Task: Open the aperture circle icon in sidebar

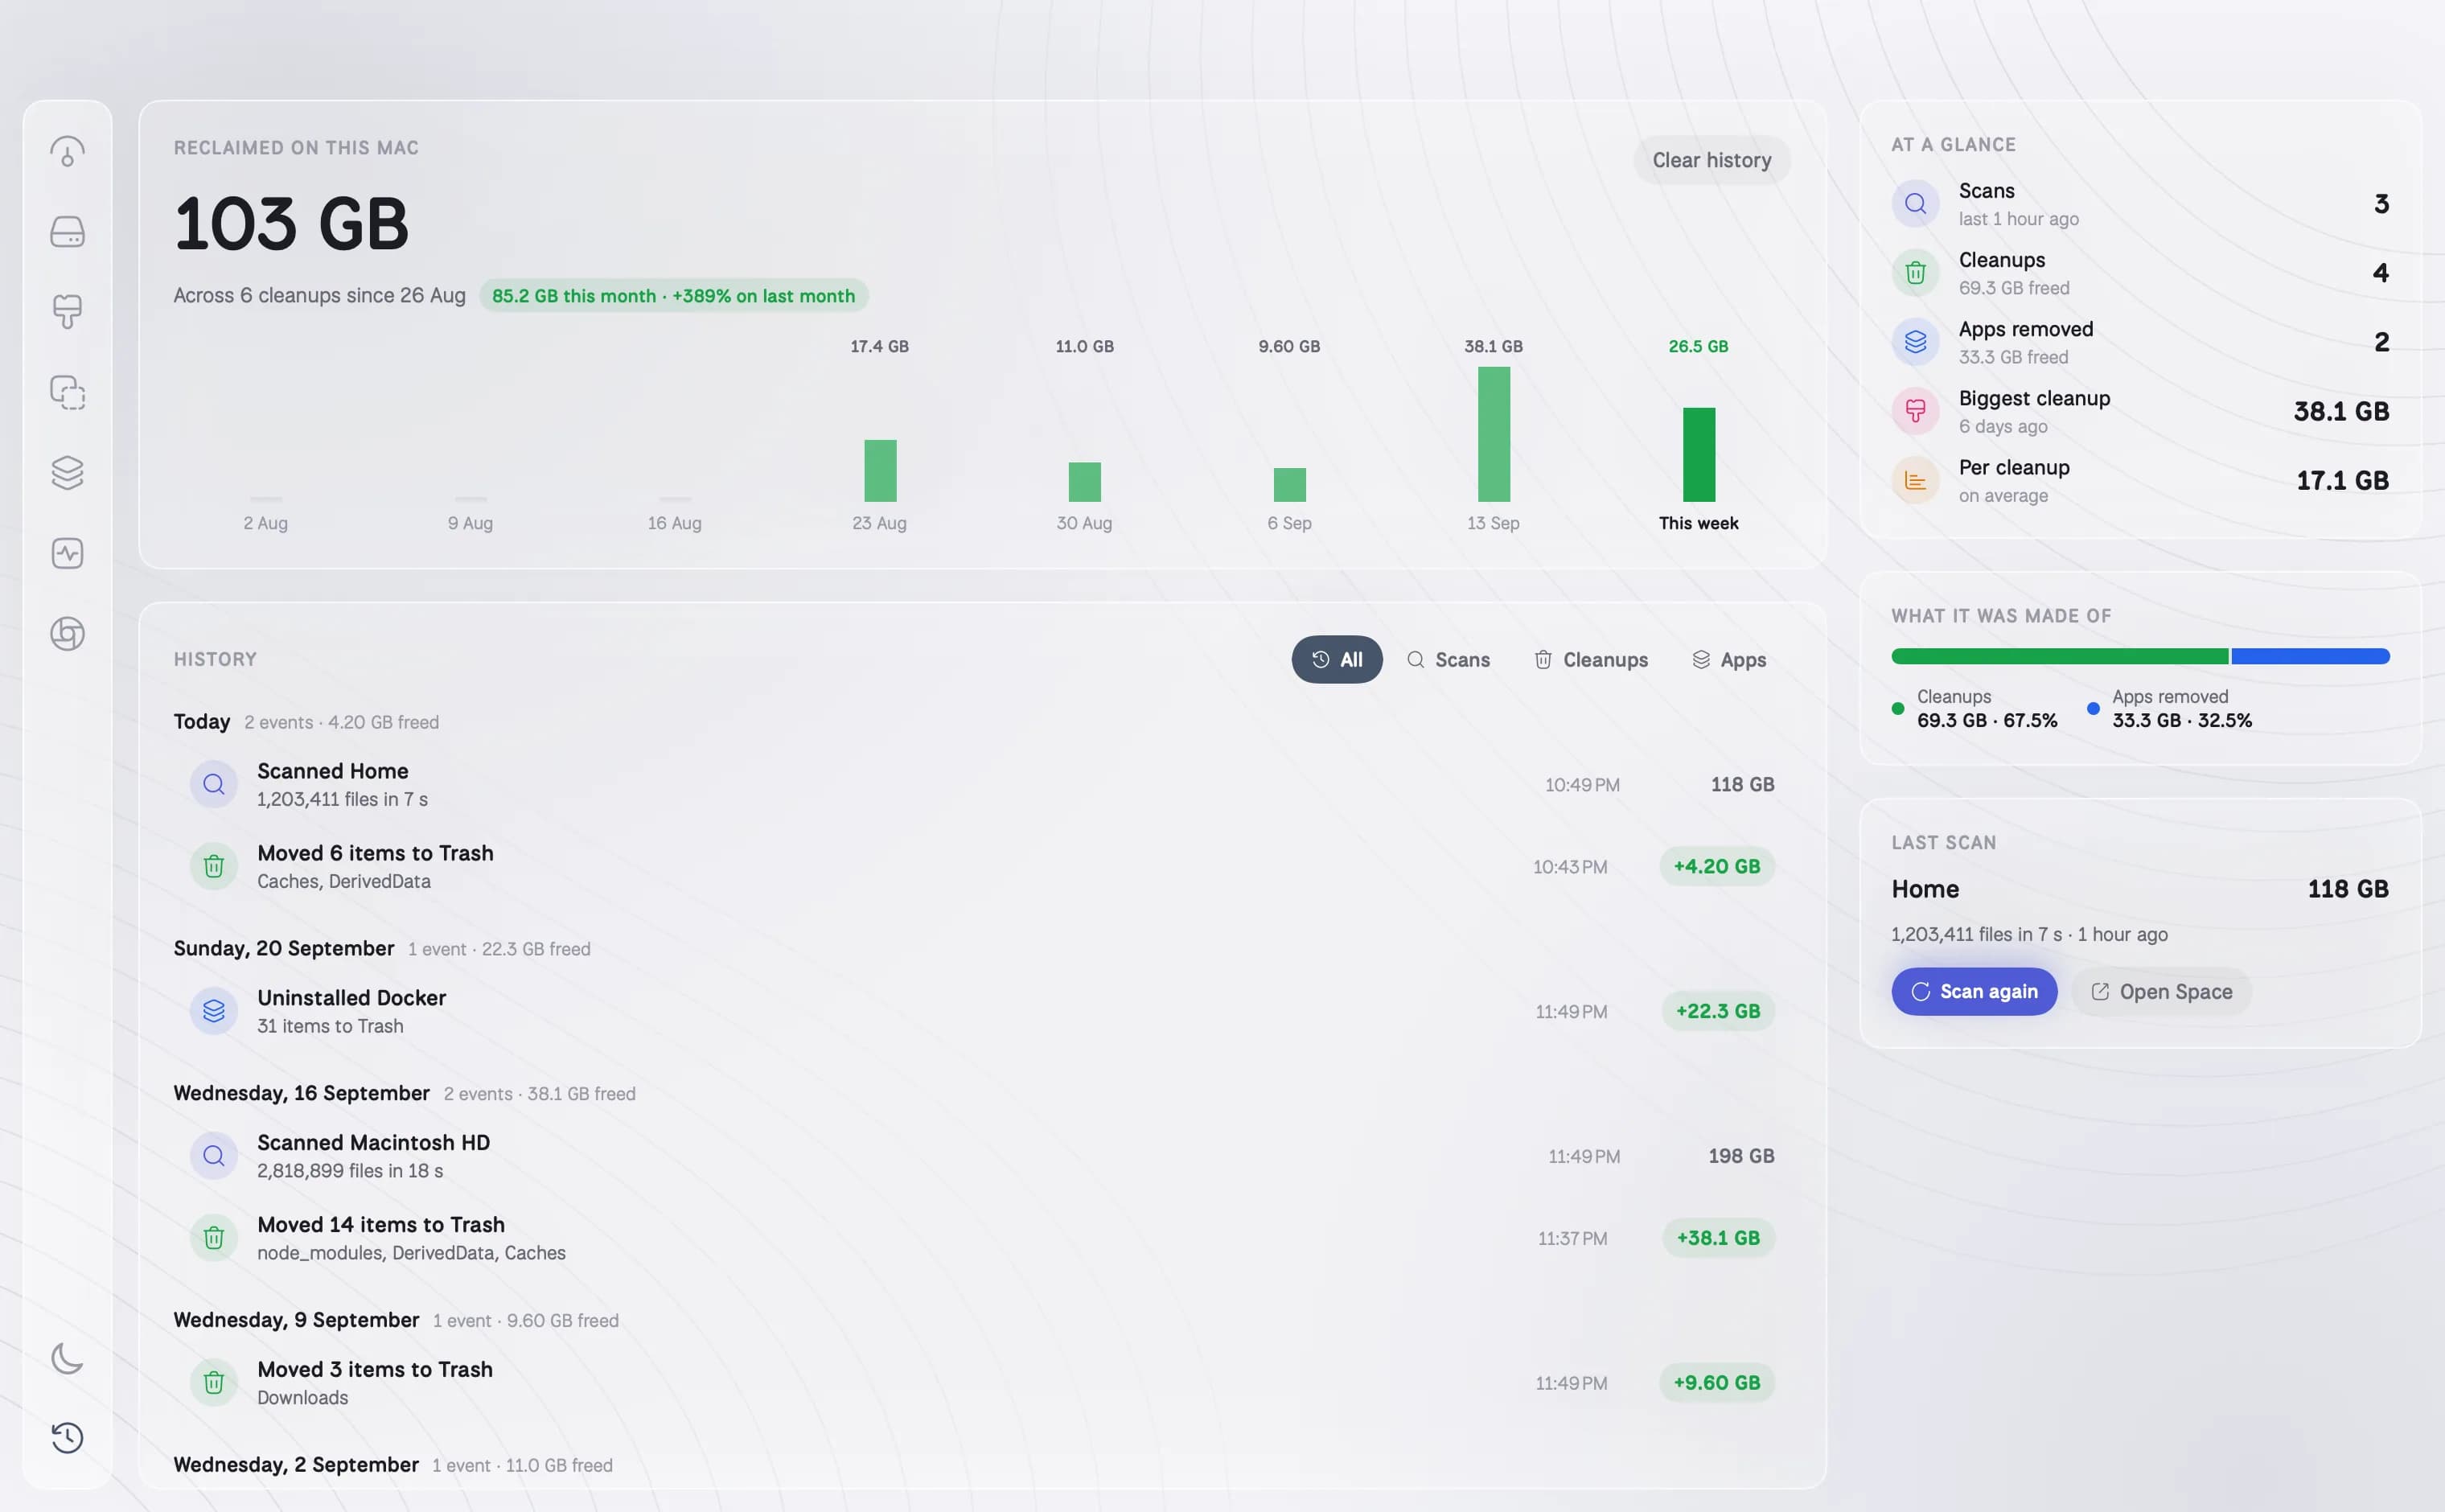Action: [x=67, y=633]
